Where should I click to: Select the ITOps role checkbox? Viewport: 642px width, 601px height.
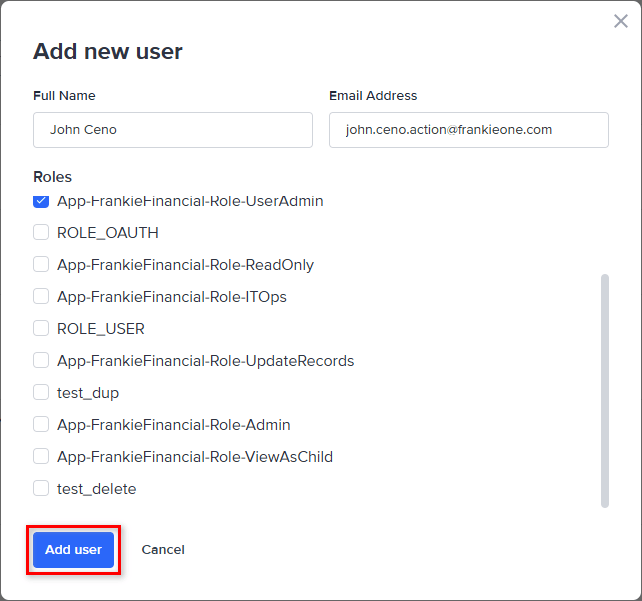click(41, 297)
